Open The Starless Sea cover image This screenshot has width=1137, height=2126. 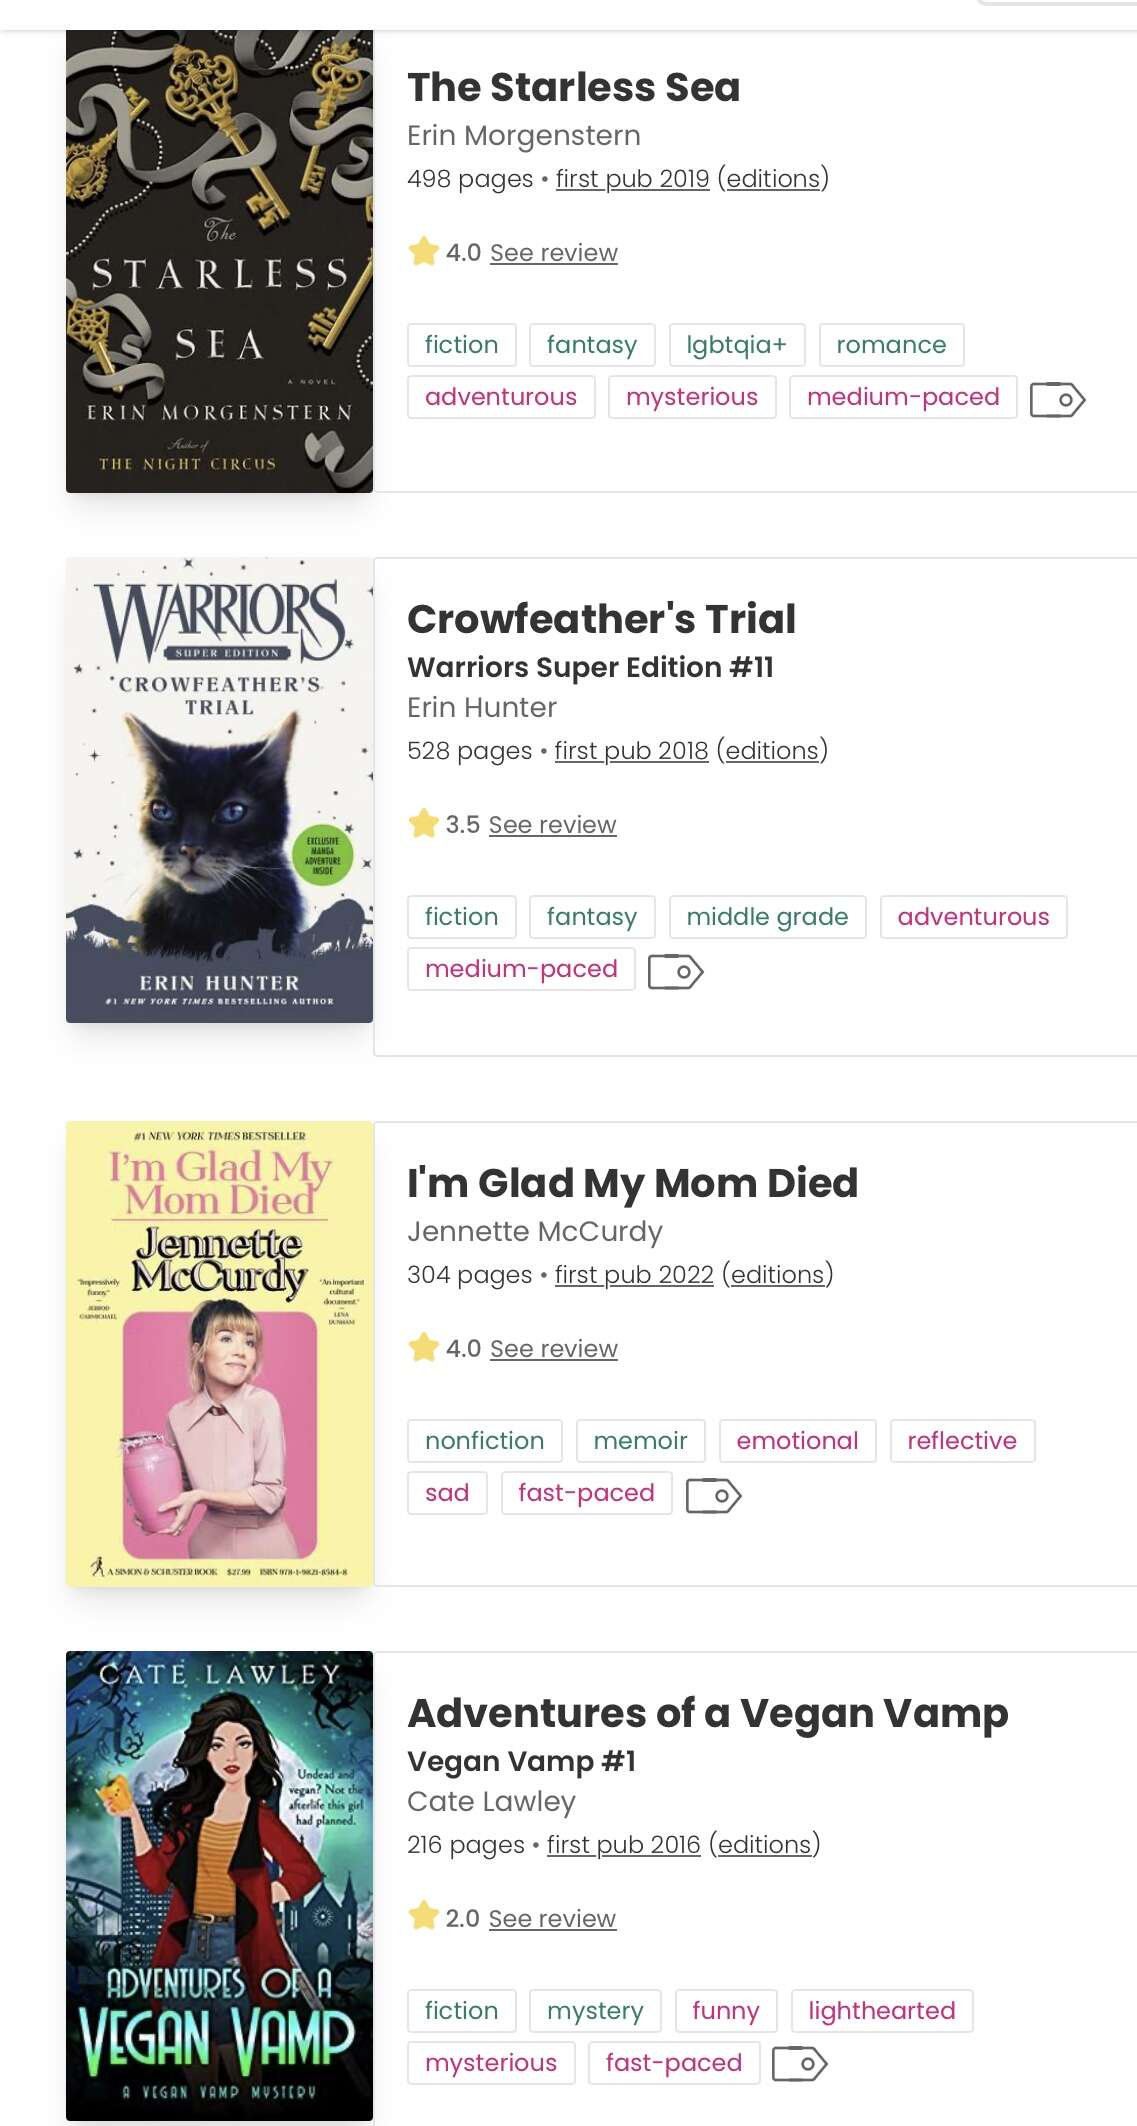(x=219, y=261)
